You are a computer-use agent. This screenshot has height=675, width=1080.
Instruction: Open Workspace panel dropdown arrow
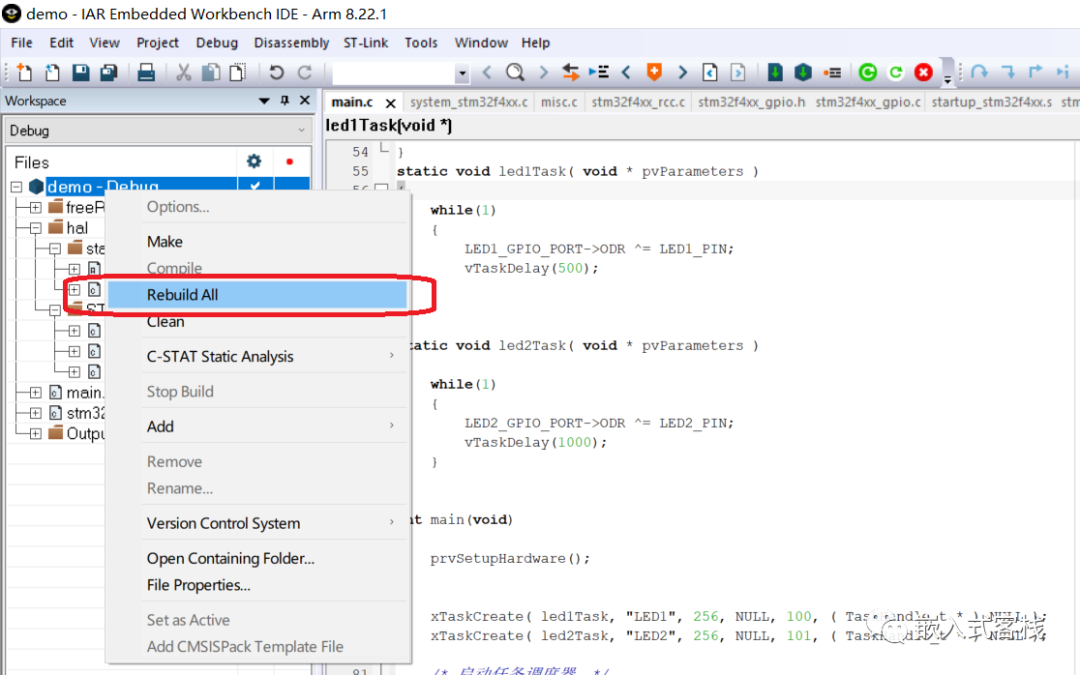(x=264, y=101)
